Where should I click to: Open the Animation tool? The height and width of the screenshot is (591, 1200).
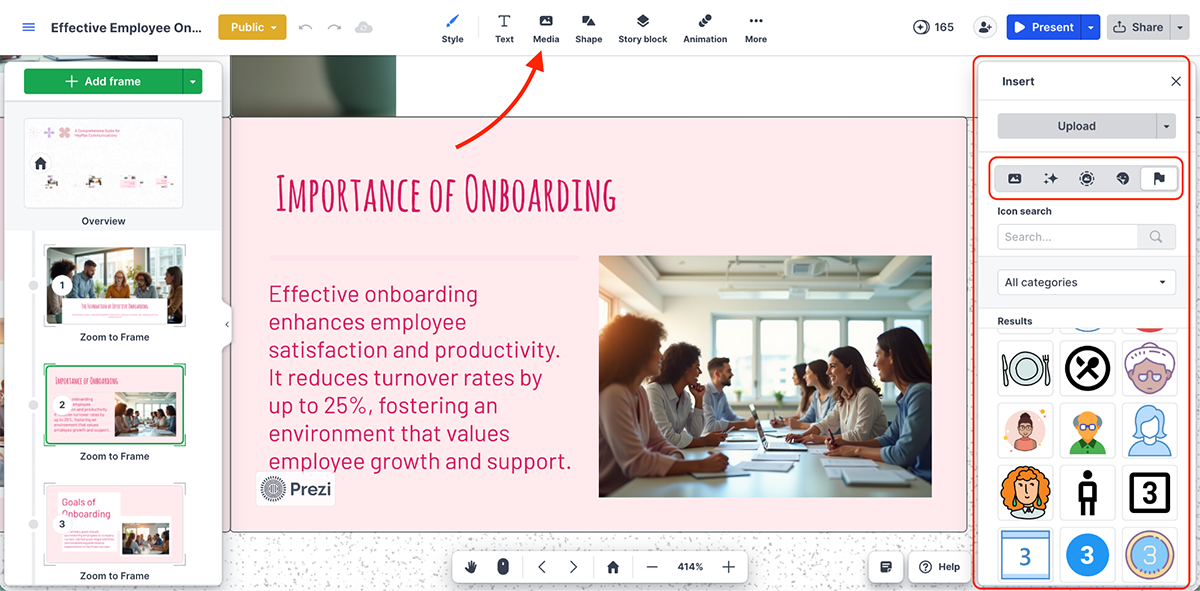pos(705,27)
